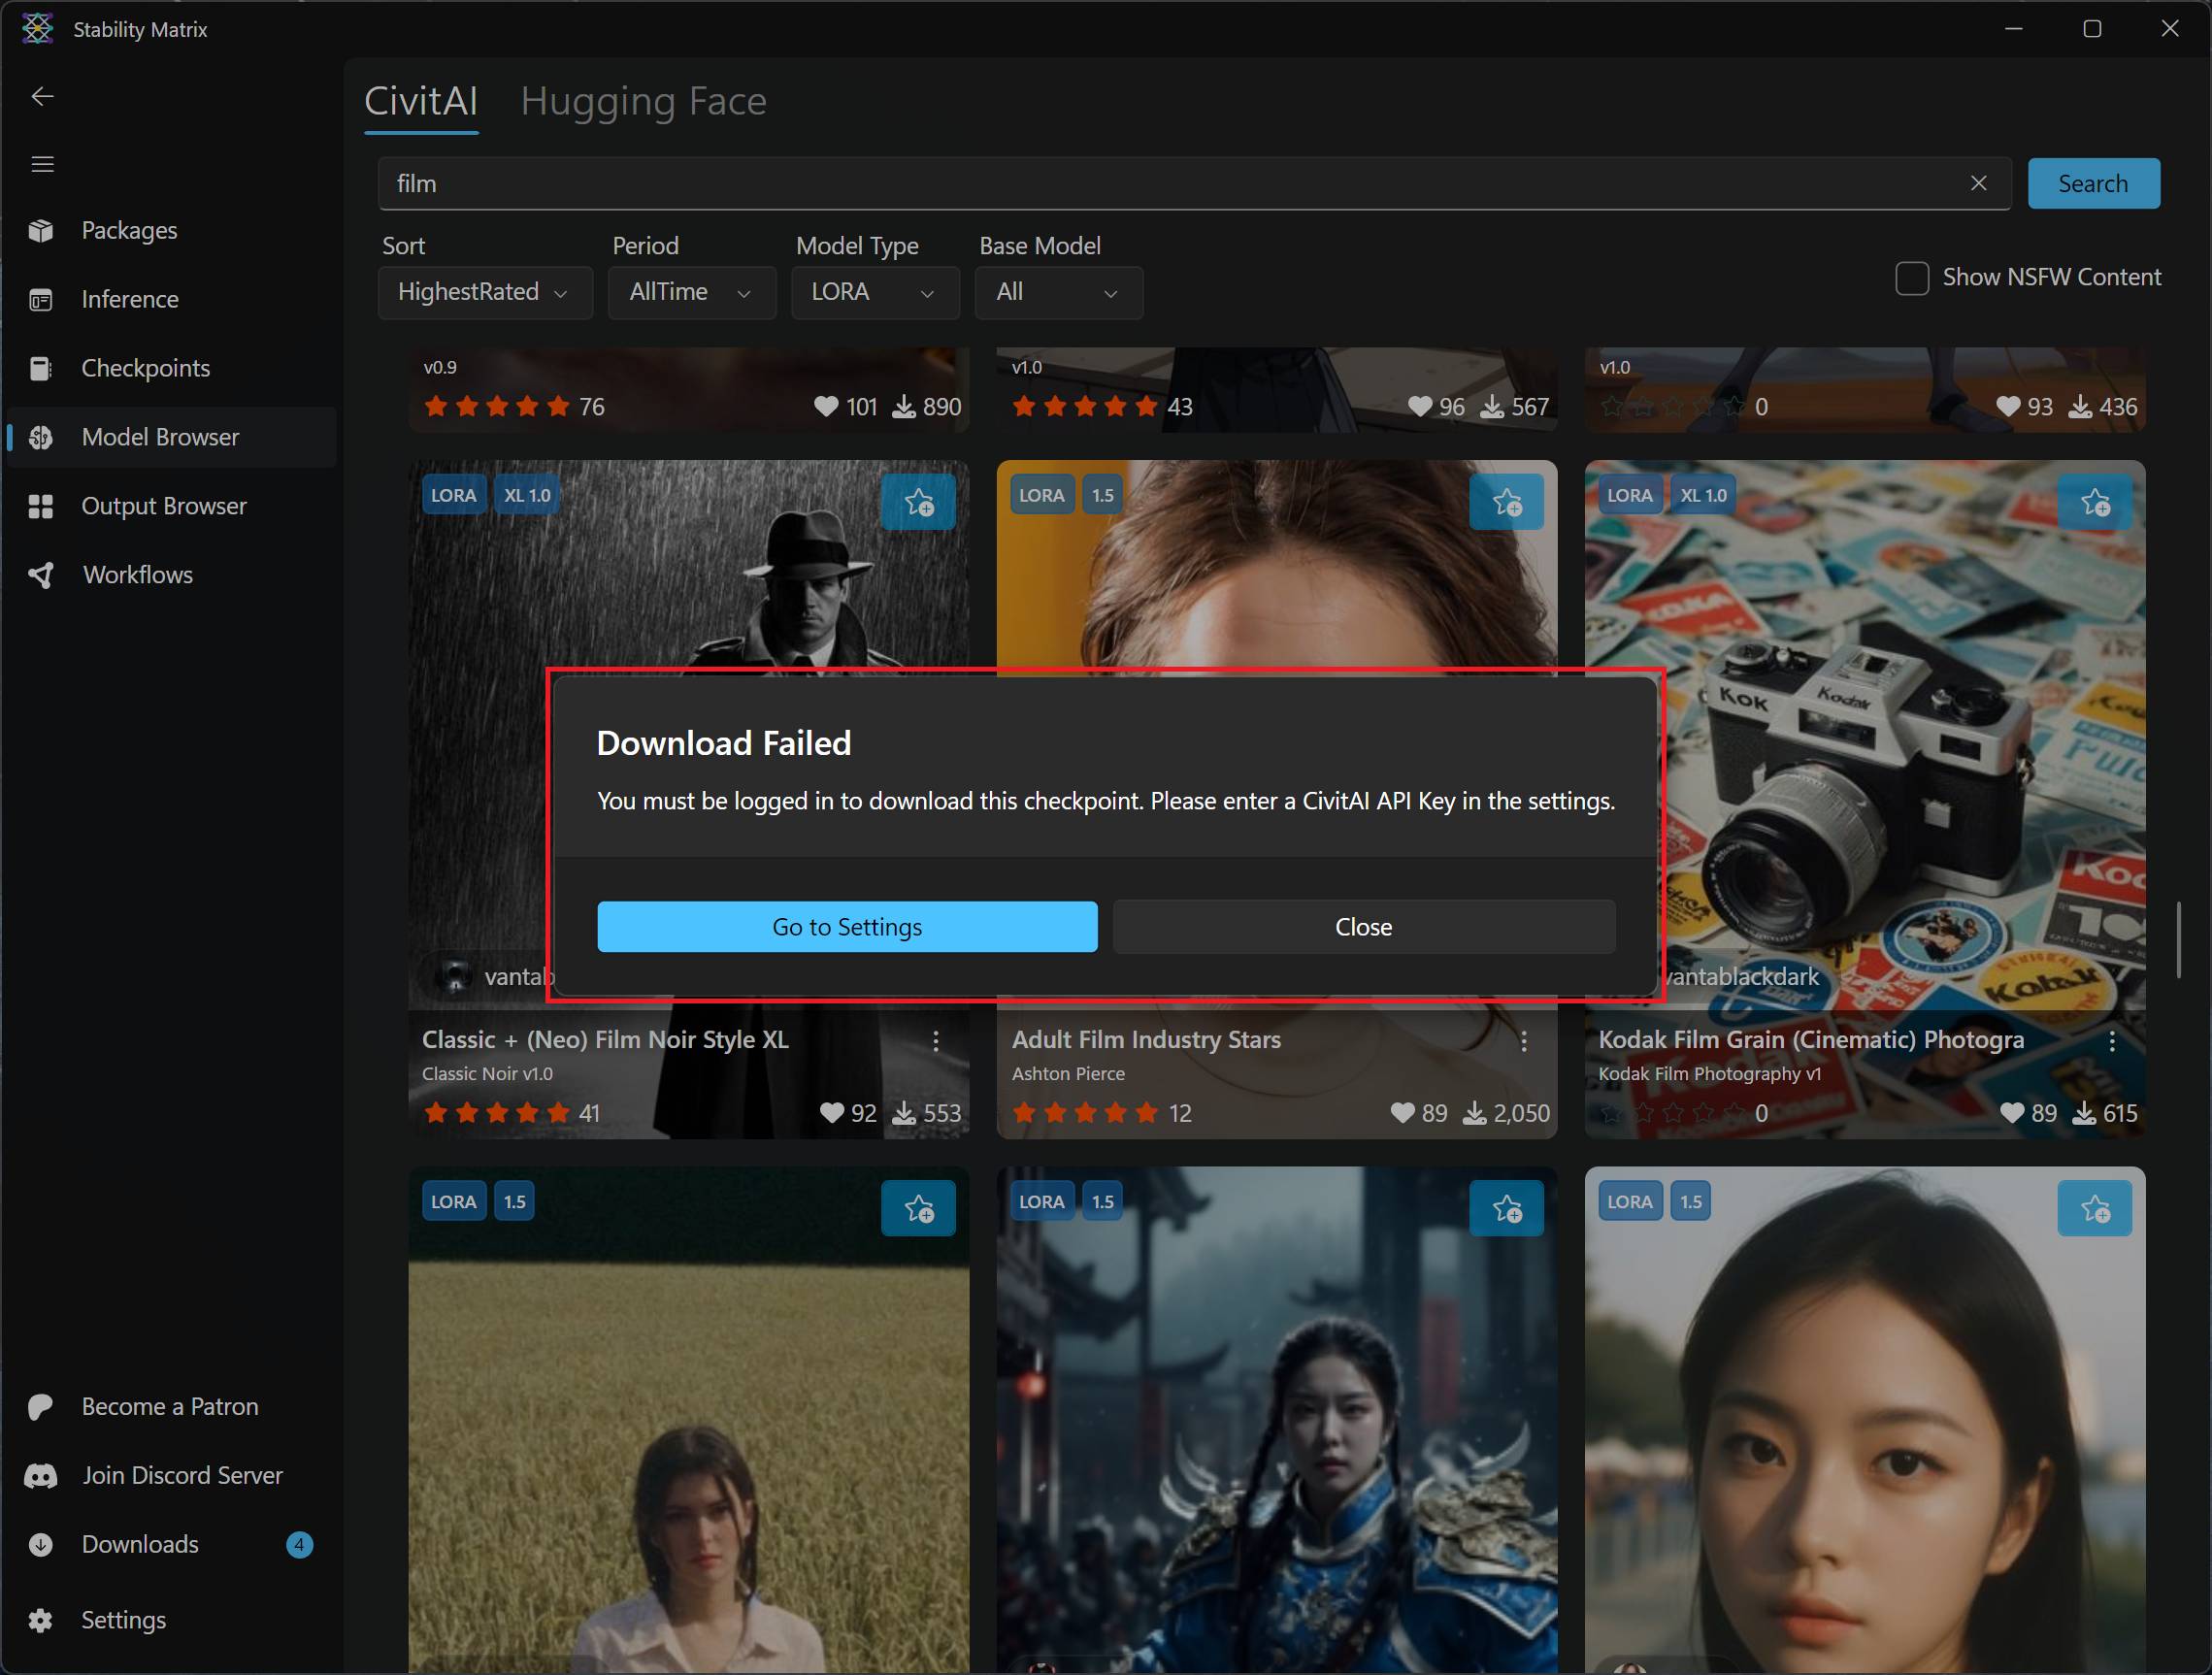Dismiss dialog with Close button
The height and width of the screenshot is (1675, 2212).
[1363, 927]
